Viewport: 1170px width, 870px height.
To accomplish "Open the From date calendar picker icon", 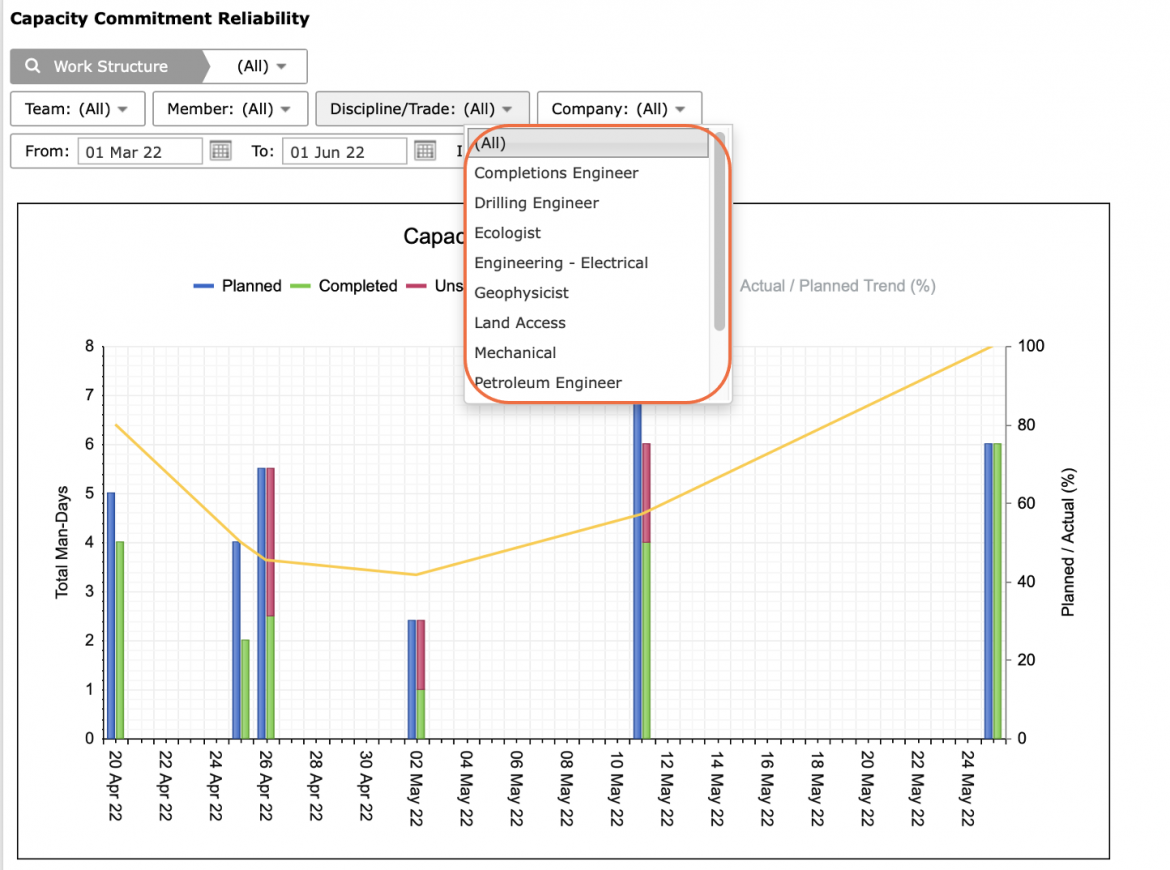I will [x=220, y=151].
